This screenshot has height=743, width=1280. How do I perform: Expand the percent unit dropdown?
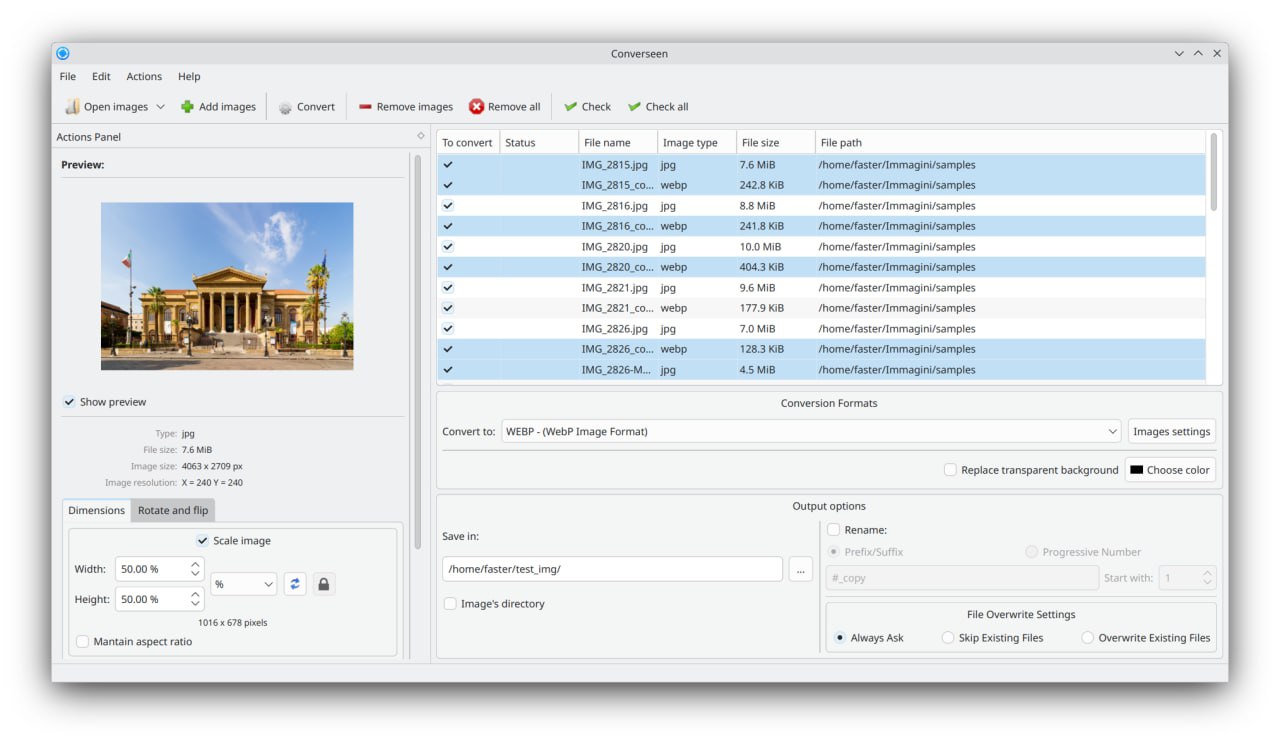click(x=243, y=584)
